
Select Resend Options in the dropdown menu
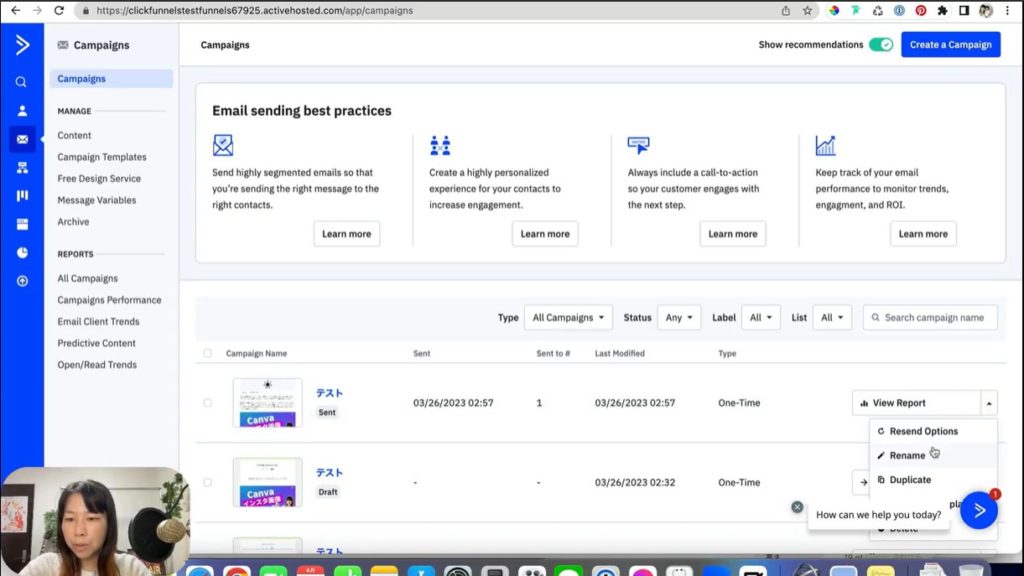(923, 431)
